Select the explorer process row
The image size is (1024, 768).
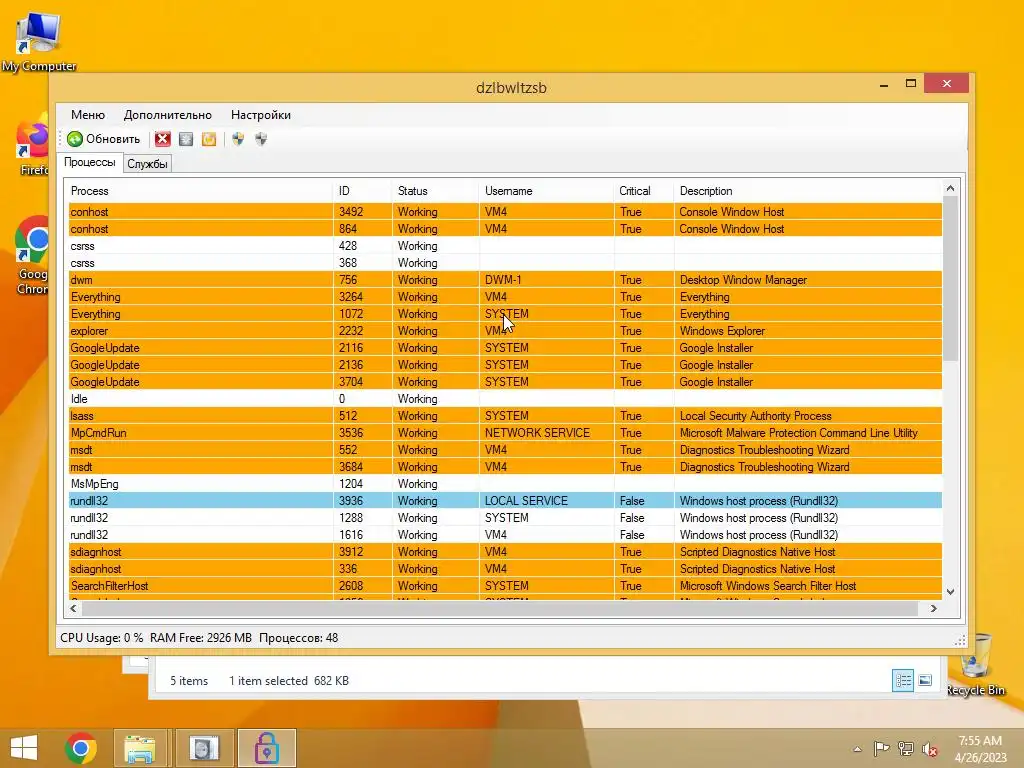click(x=505, y=330)
